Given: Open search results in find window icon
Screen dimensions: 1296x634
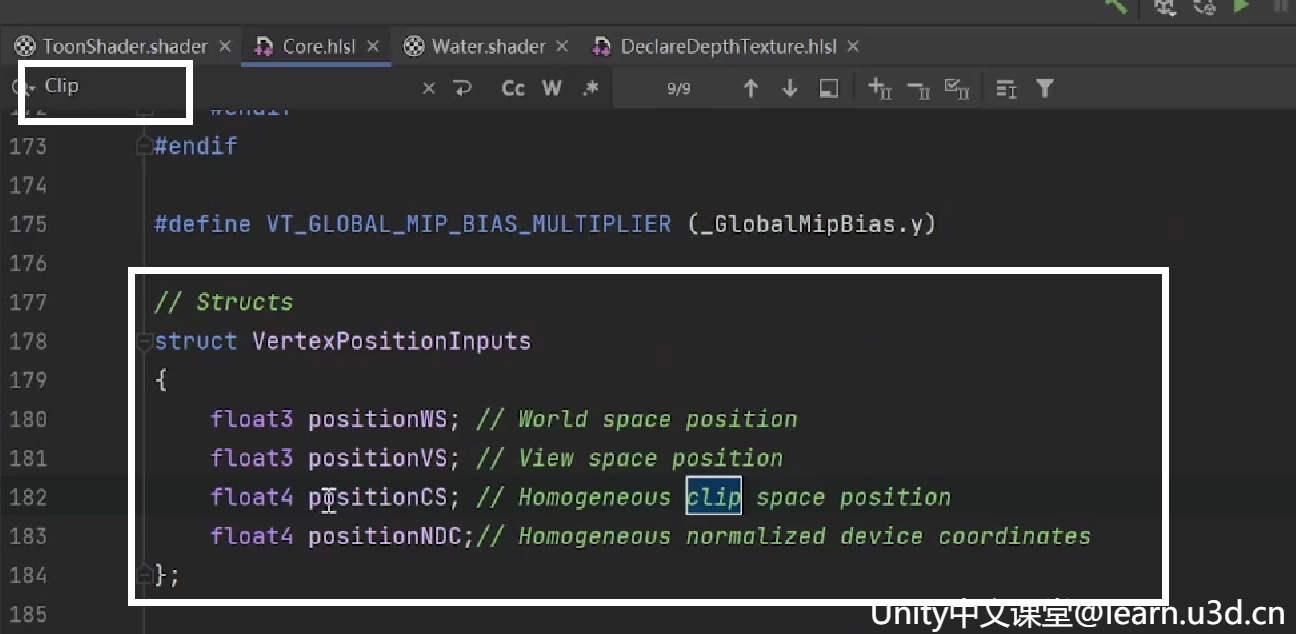Looking at the screenshot, I should click(x=828, y=88).
